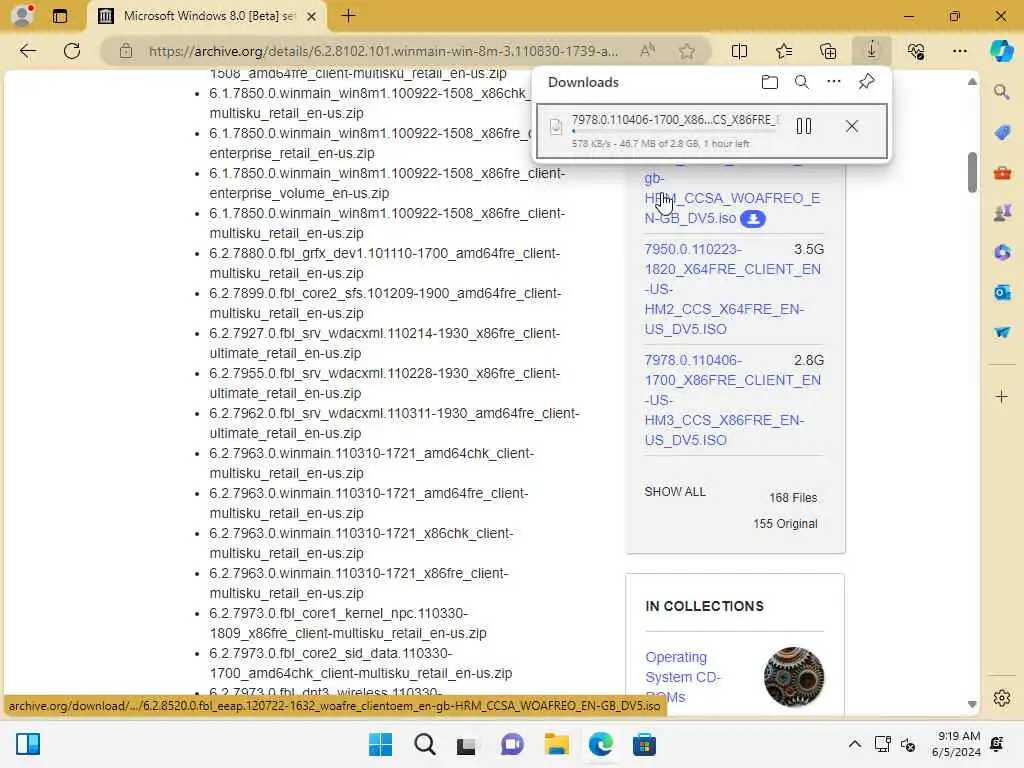
Task: Select the Microsoft Windows 8.0 [Beta] tab
Action: [x=206, y=16]
